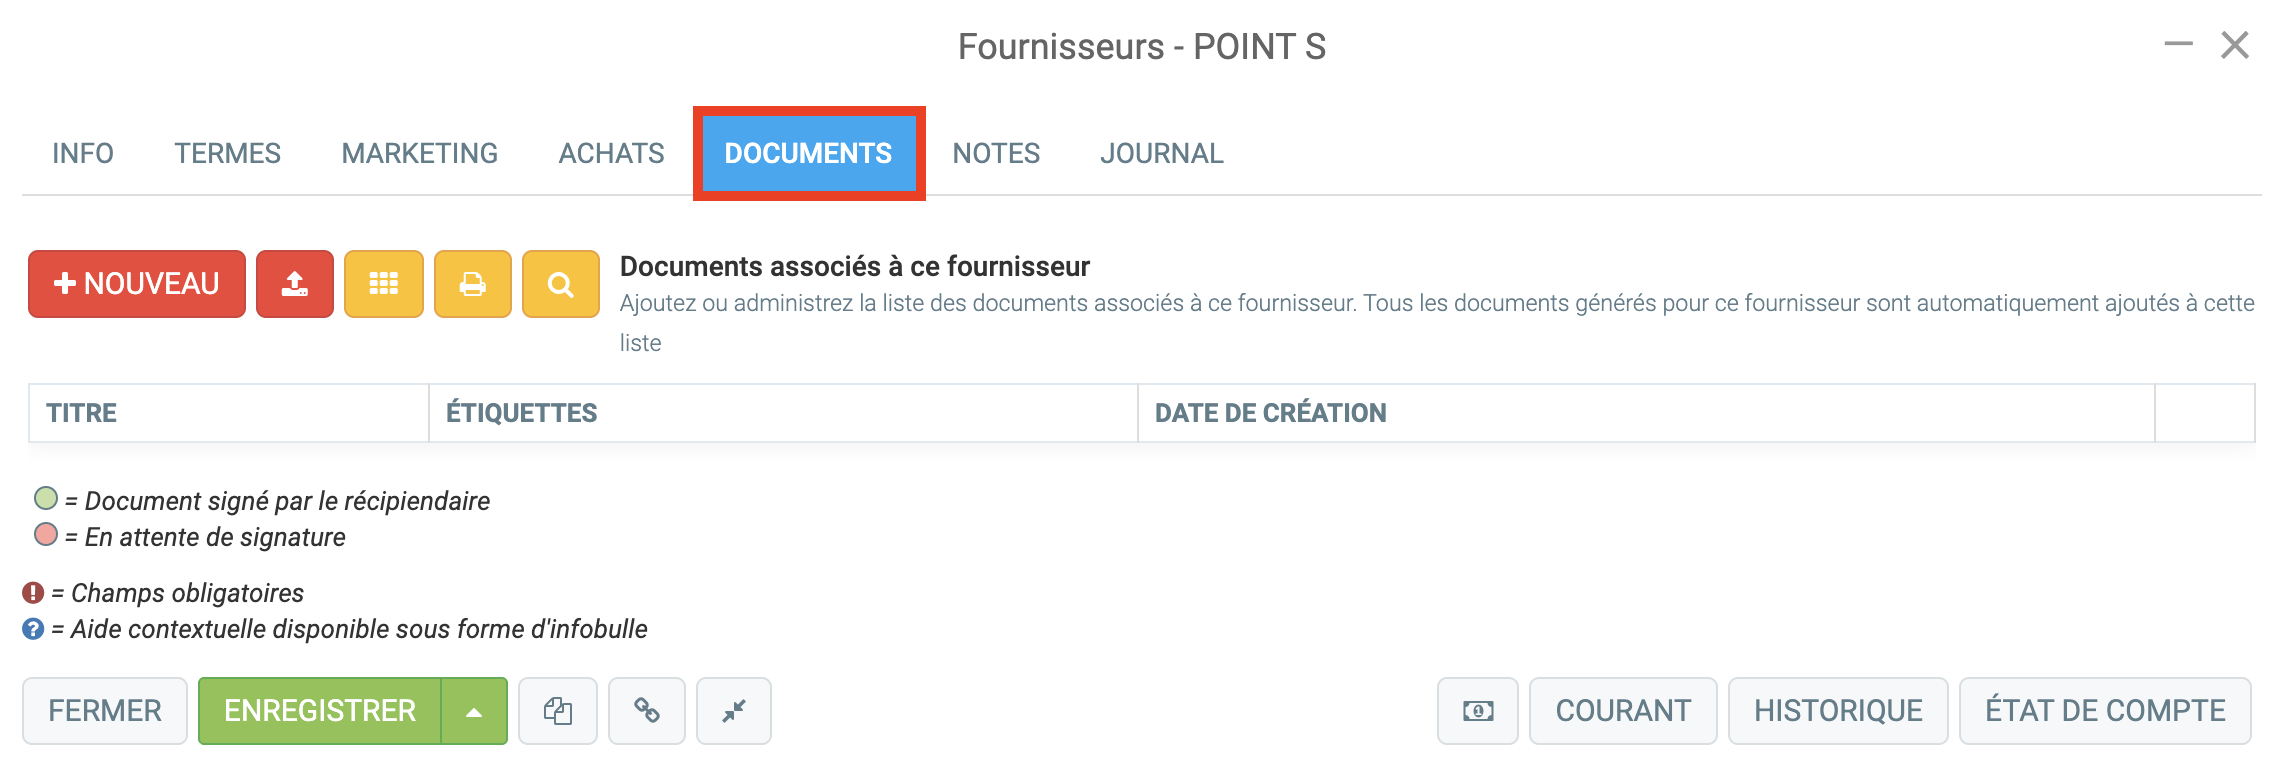Collapse window with inward arrows icon

pos(734,711)
